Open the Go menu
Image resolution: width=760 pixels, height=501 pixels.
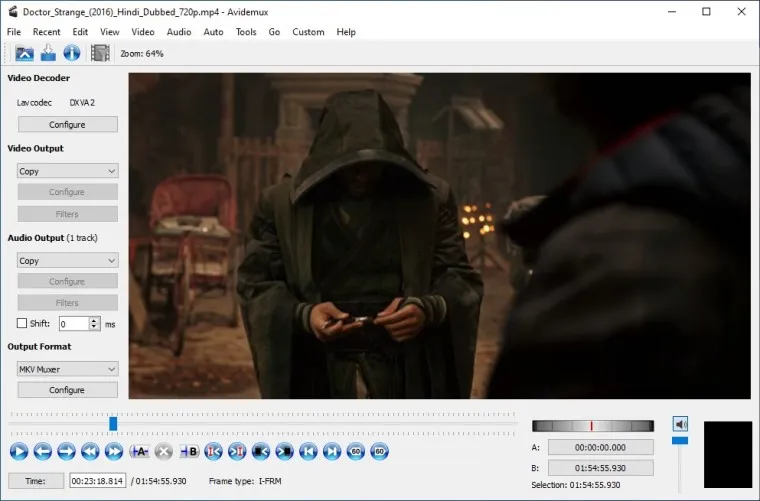(x=274, y=32)
